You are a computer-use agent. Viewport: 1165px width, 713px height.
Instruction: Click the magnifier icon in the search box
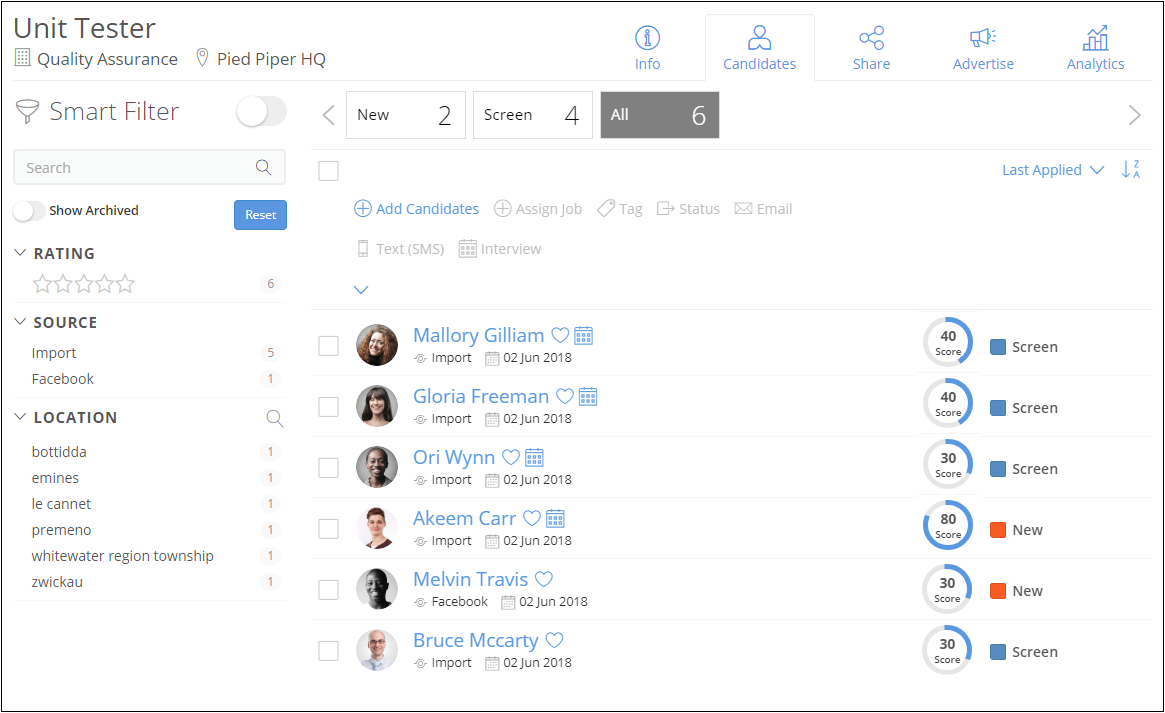click(x=264, y=168)
